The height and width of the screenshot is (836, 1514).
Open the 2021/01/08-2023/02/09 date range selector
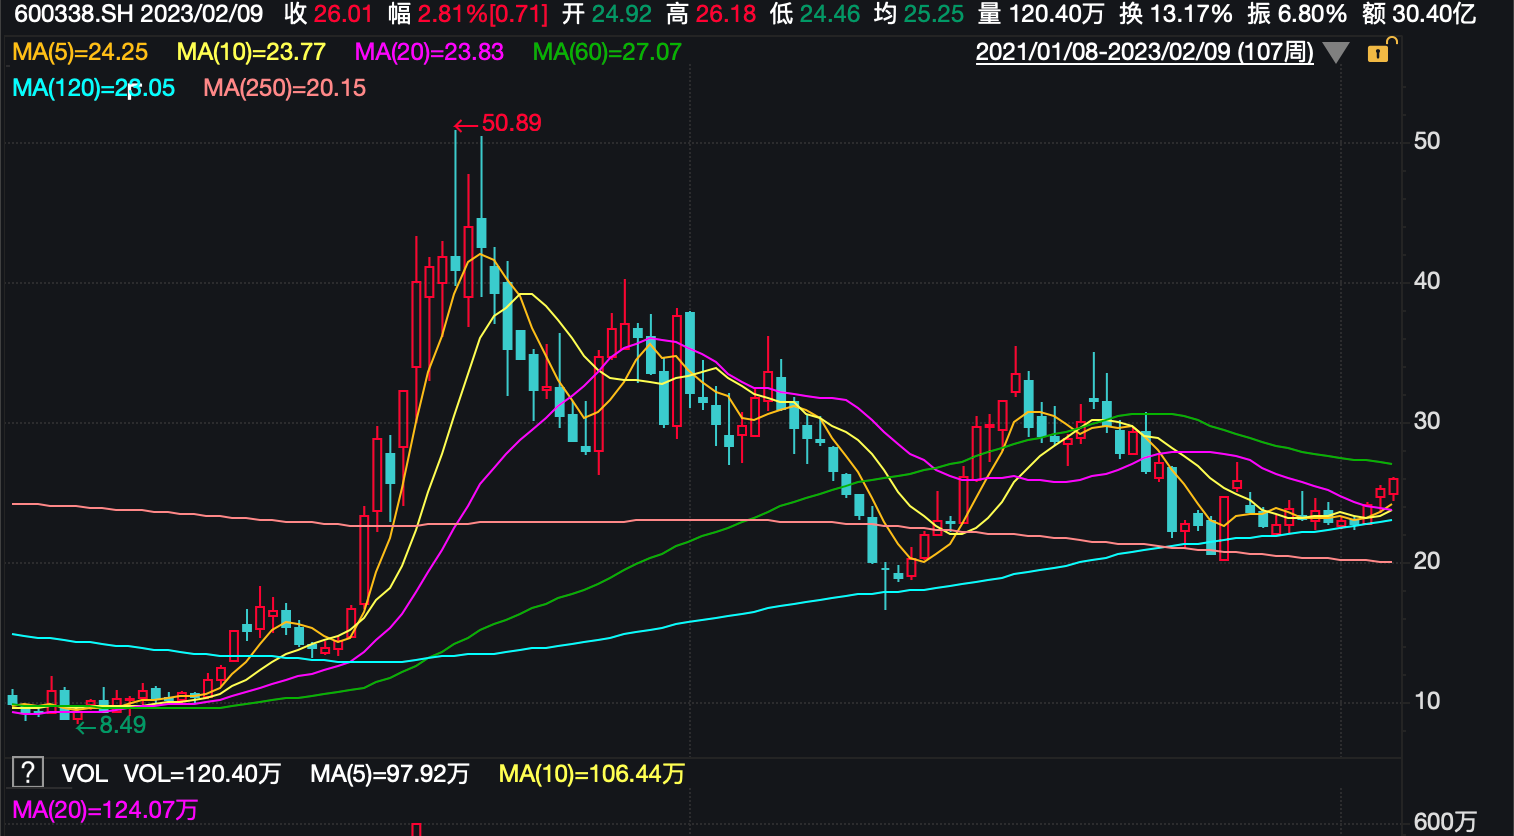pyautogui.click(x=1144, y=52)
